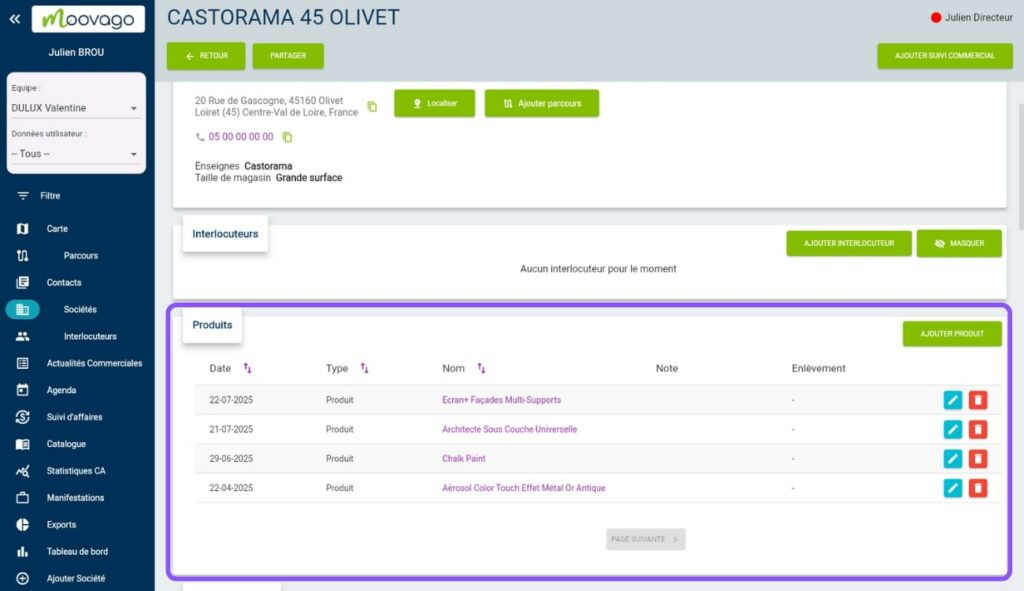Edit the Ecran+ Façades Multi-Supports row
The width and height of the screenshot is (1024, 591).
click(x=953, y=400)
